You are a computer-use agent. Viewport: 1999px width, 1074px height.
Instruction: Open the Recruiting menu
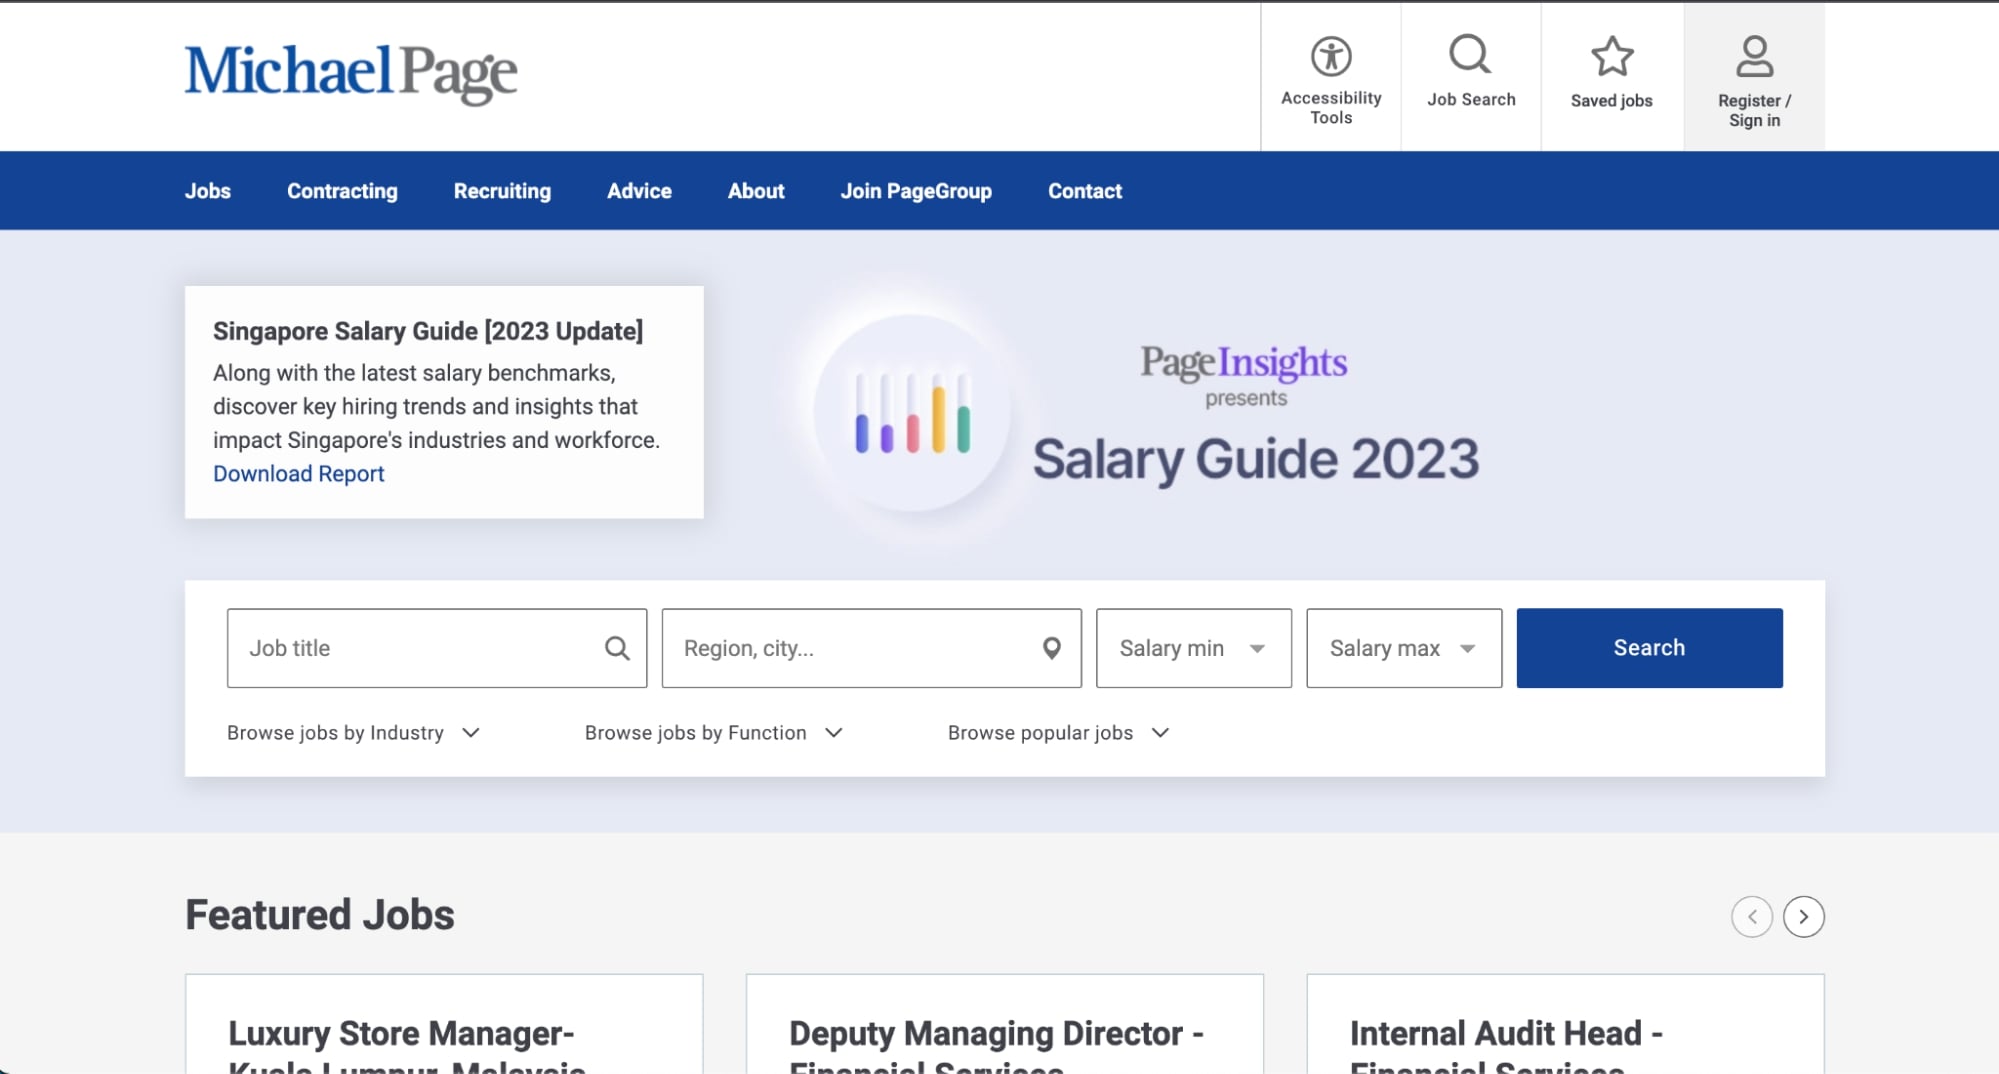(x=502, y=191)
